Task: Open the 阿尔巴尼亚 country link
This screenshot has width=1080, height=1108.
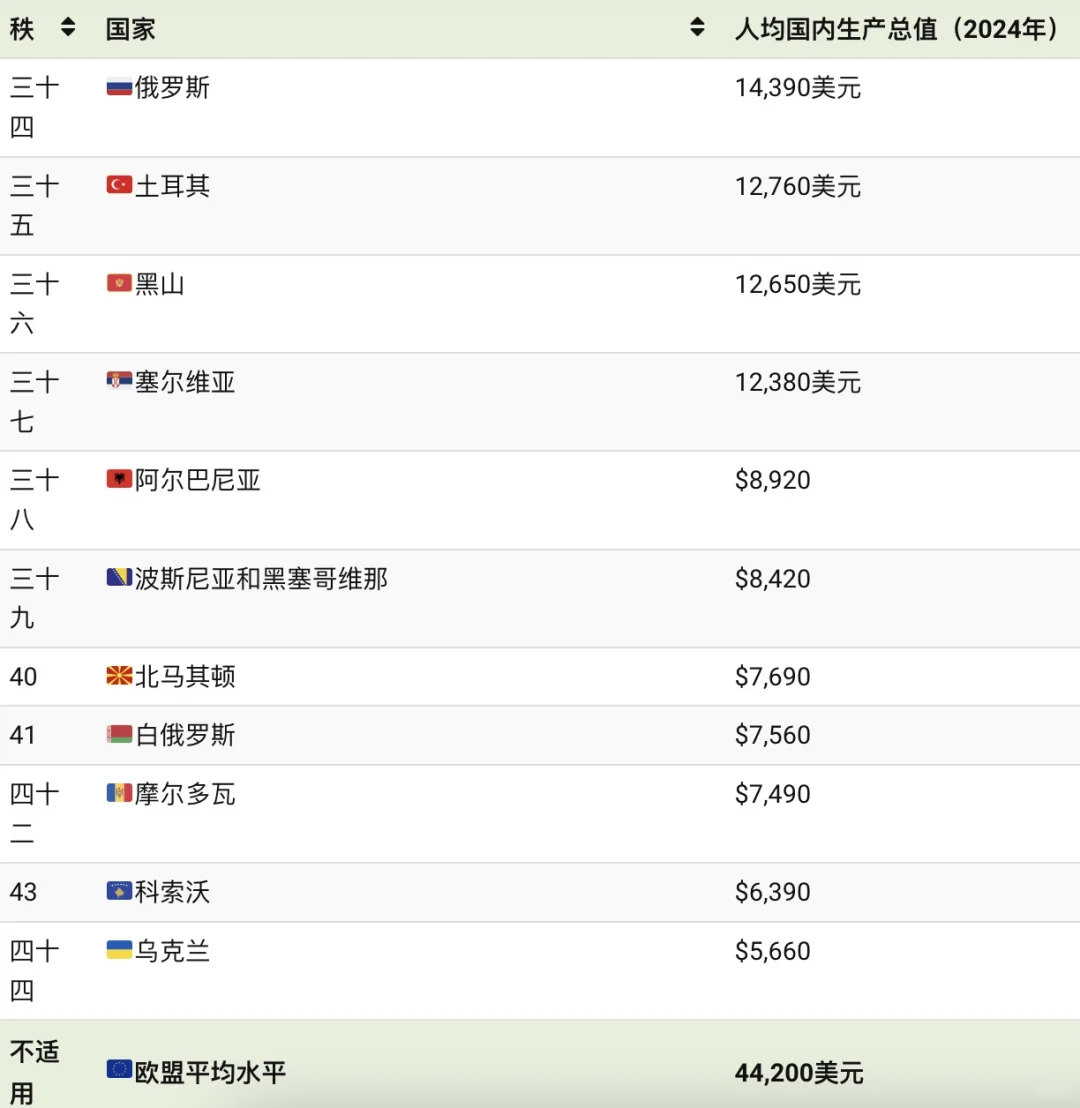Action: (x=197, y=480)
